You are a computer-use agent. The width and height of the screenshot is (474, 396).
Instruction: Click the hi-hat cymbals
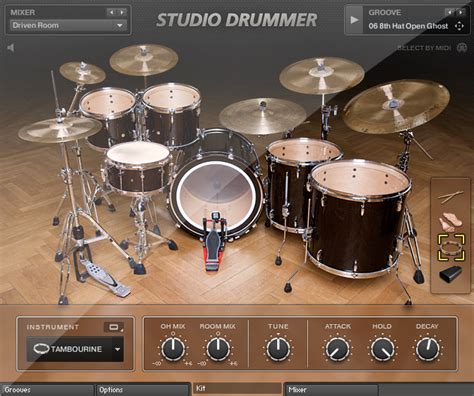(60, 130)
